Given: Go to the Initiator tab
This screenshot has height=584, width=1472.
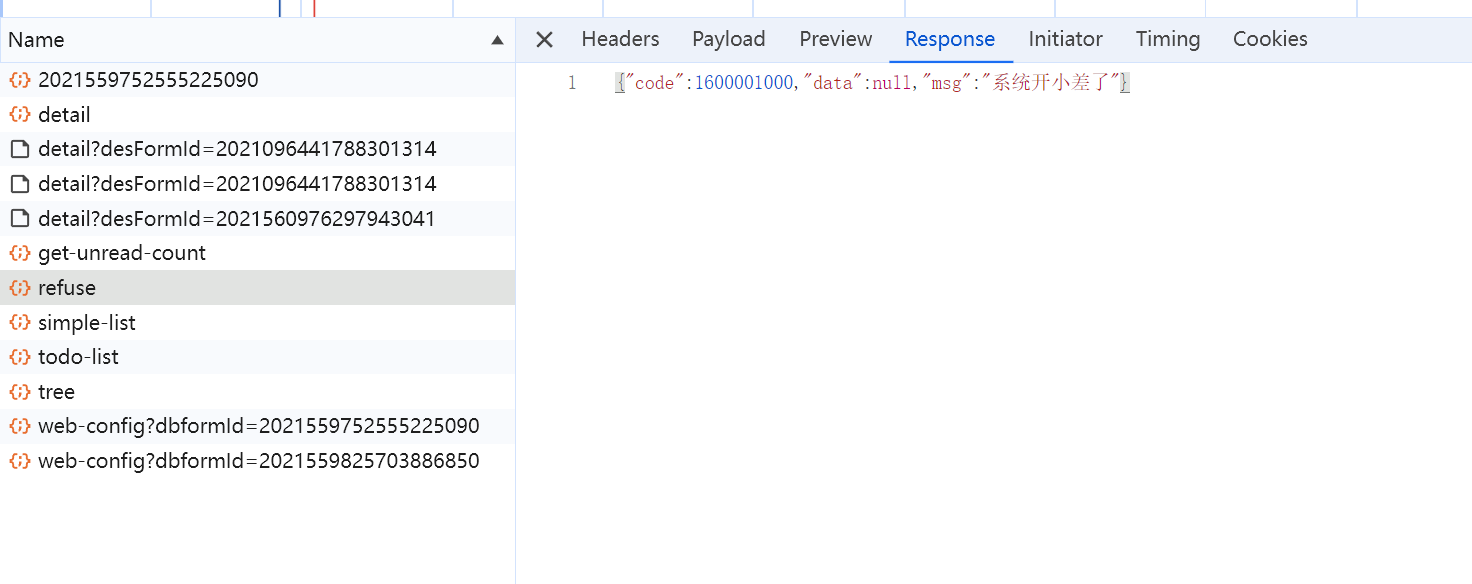Looking at the screenshot, I should [1065, 39].
